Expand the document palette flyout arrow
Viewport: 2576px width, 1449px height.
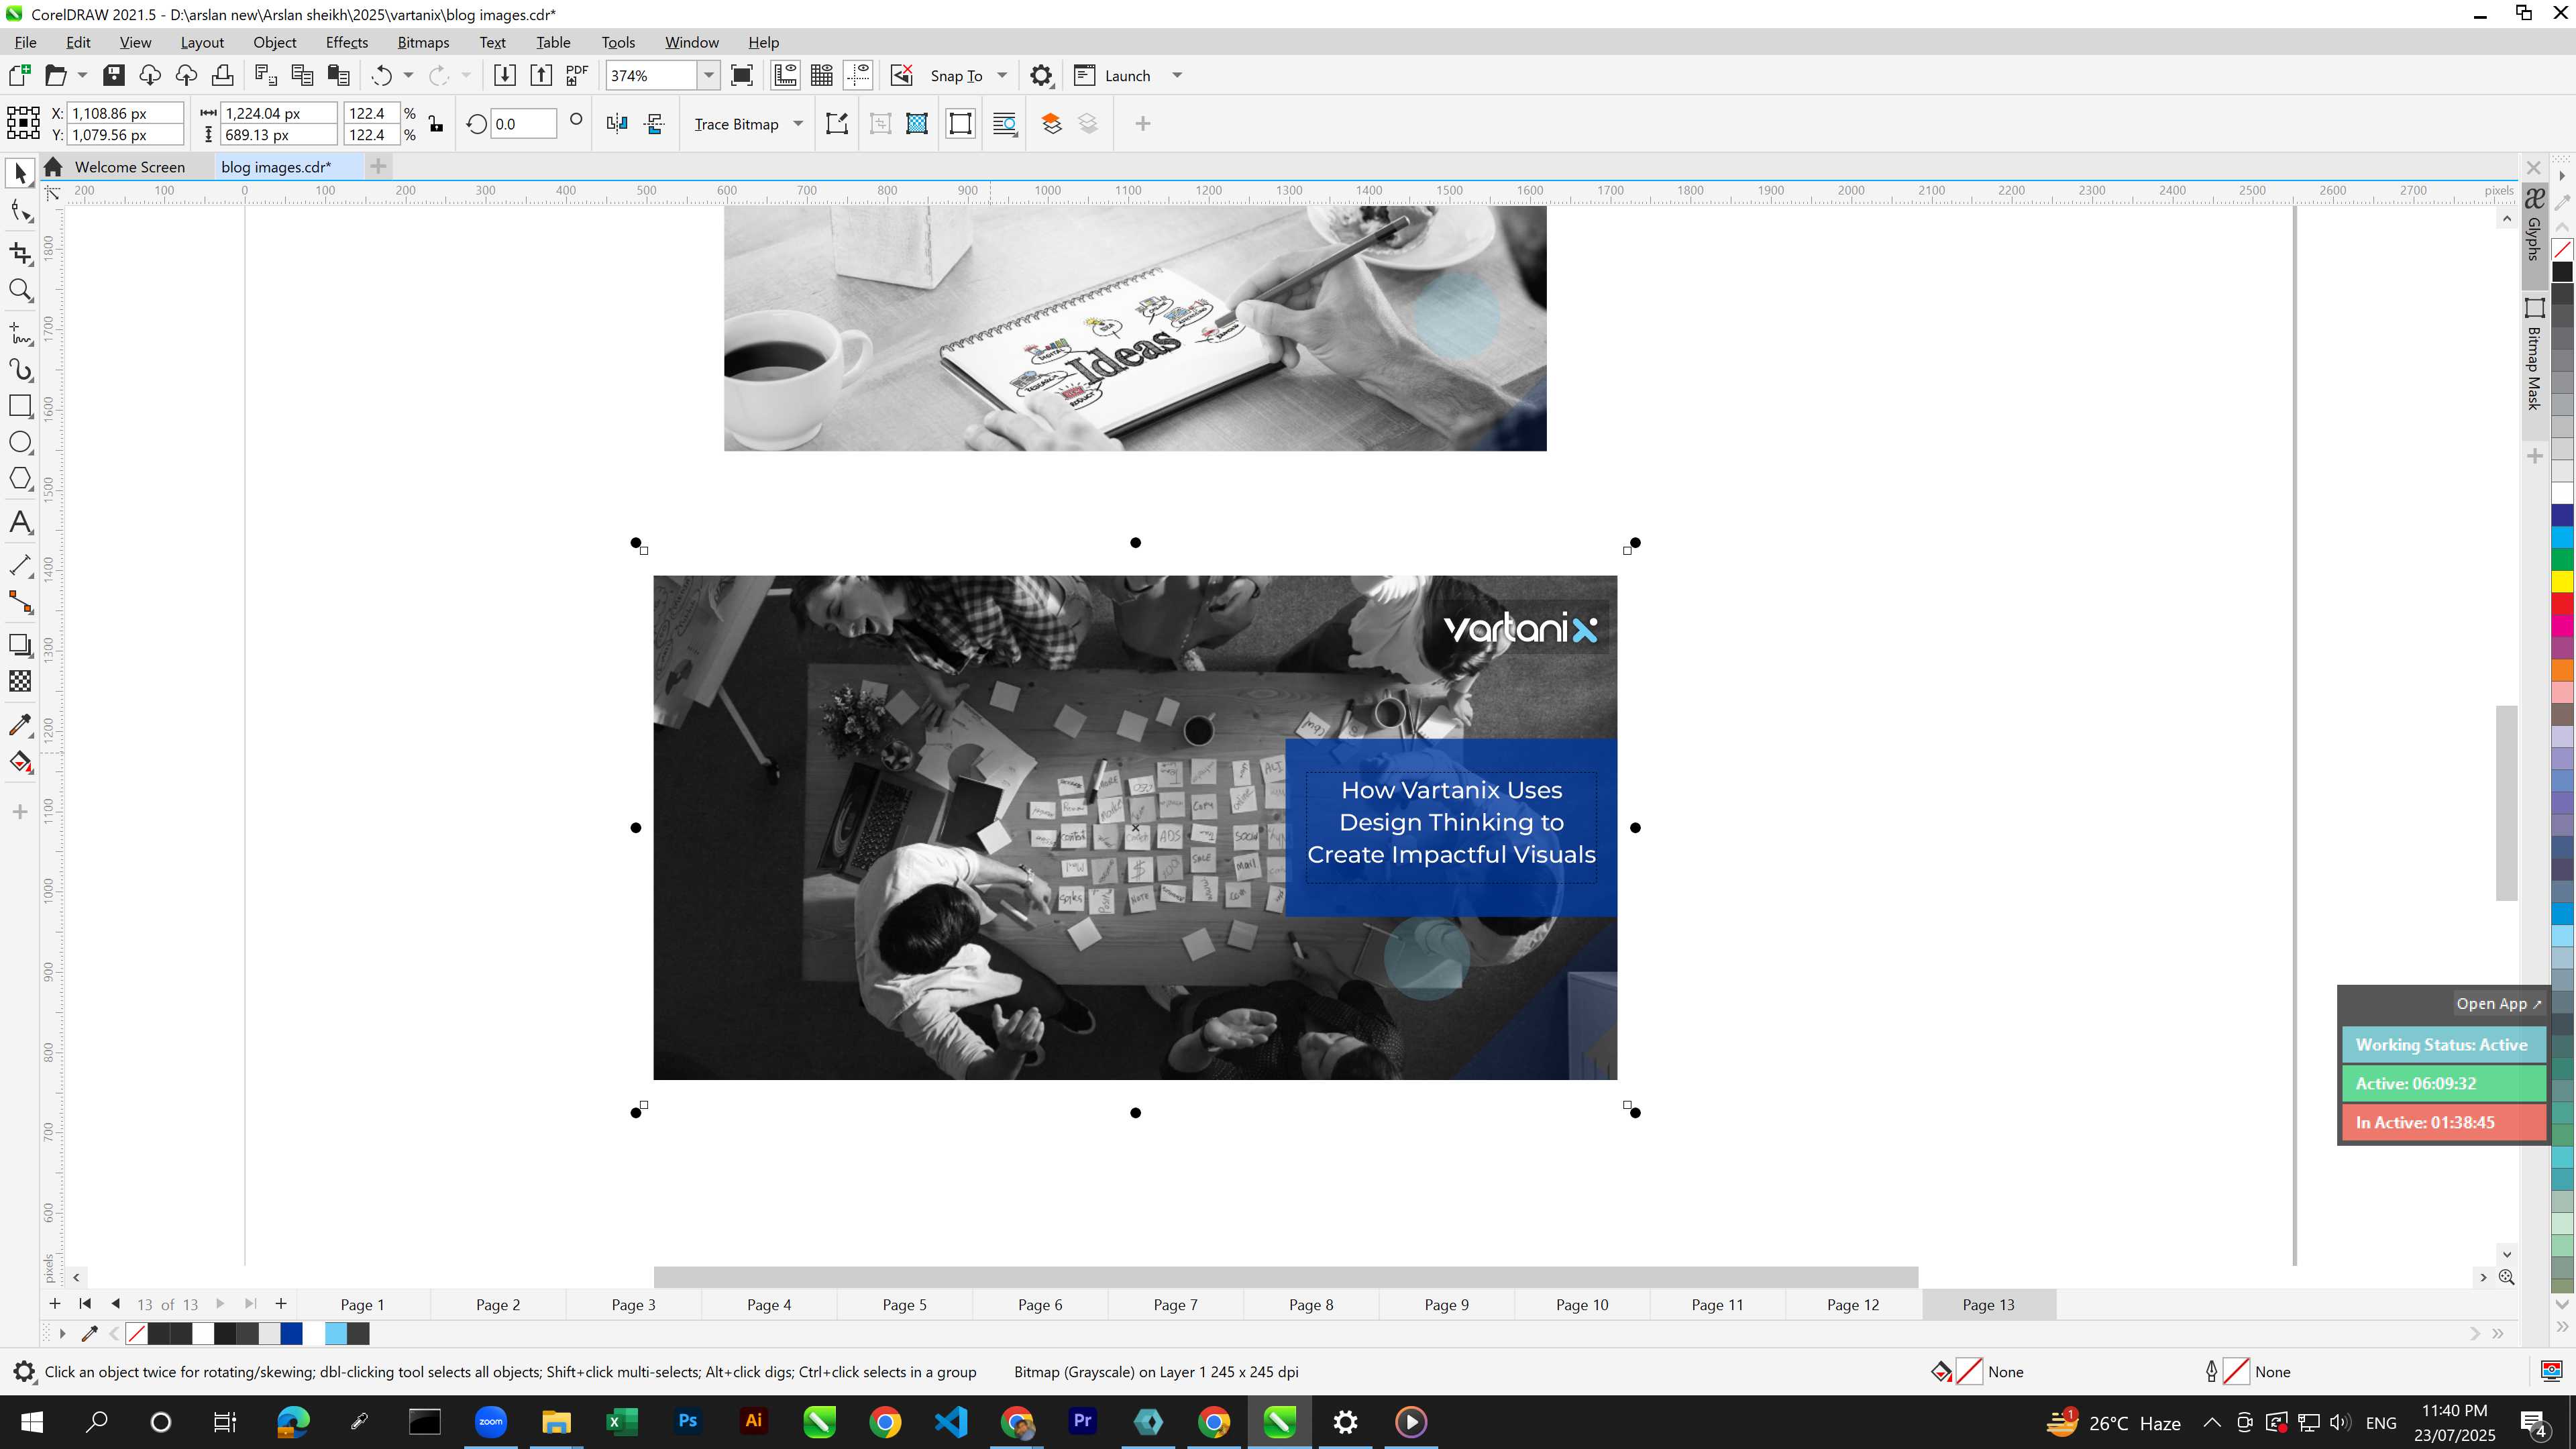click(62, 1333)
